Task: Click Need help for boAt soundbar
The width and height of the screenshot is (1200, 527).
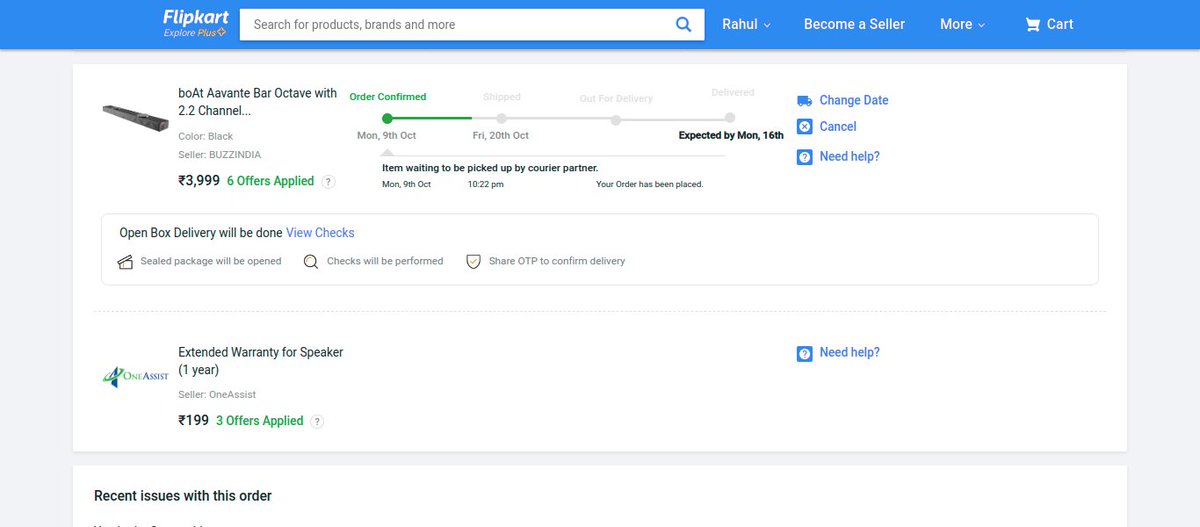Action: point(850,157)
